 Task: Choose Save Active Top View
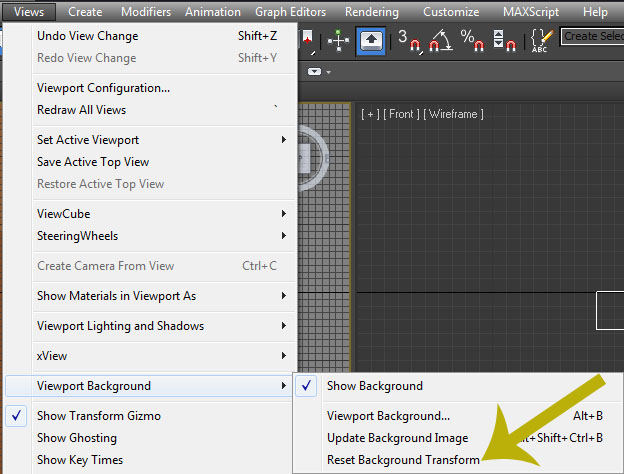tap(151, 162)
